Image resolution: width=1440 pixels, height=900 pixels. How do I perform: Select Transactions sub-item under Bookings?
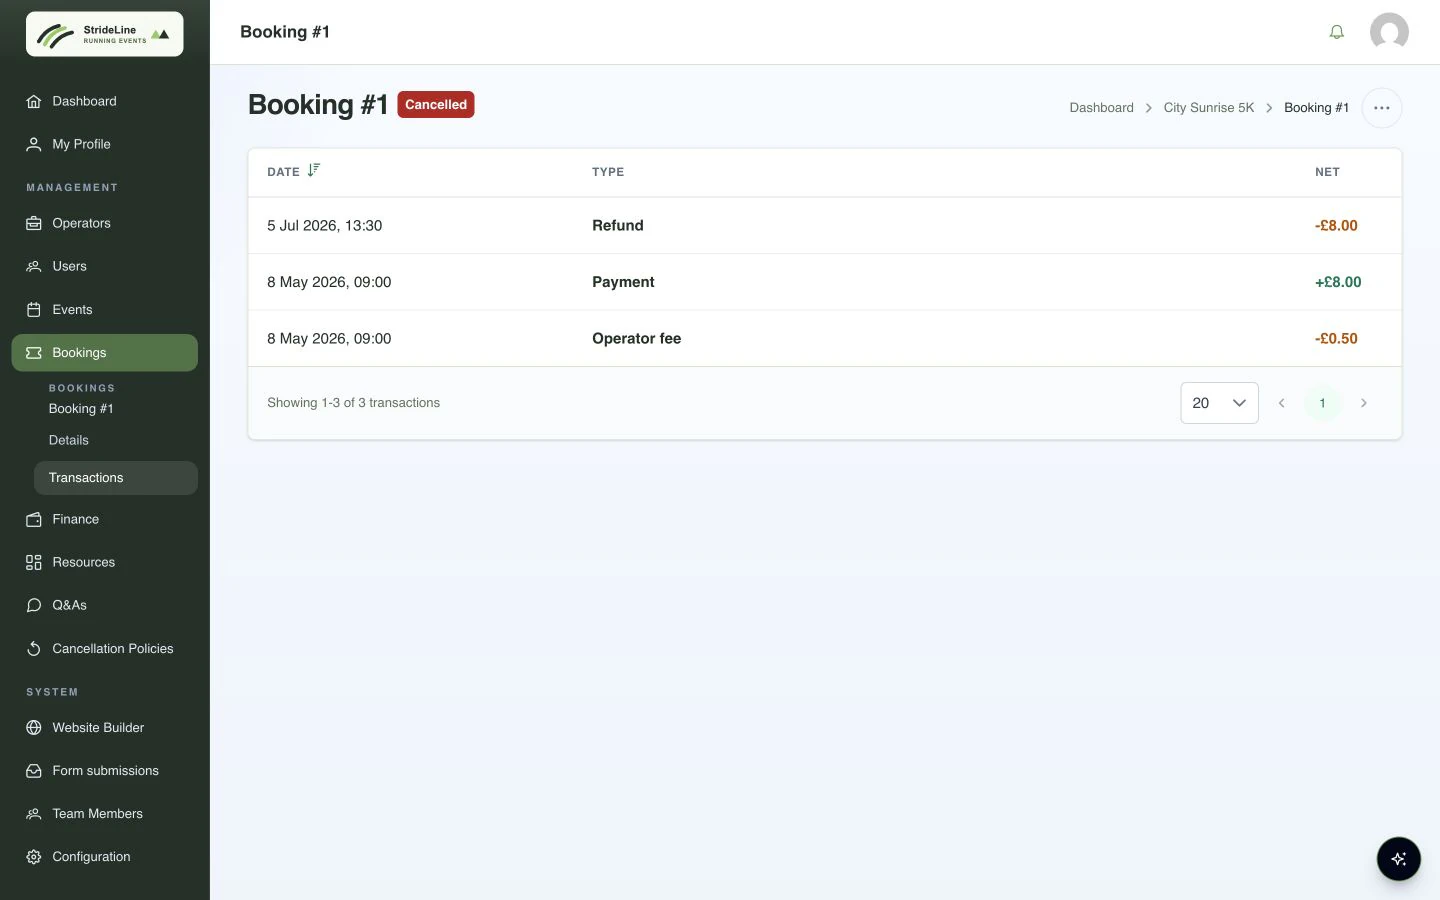(116, 478)
